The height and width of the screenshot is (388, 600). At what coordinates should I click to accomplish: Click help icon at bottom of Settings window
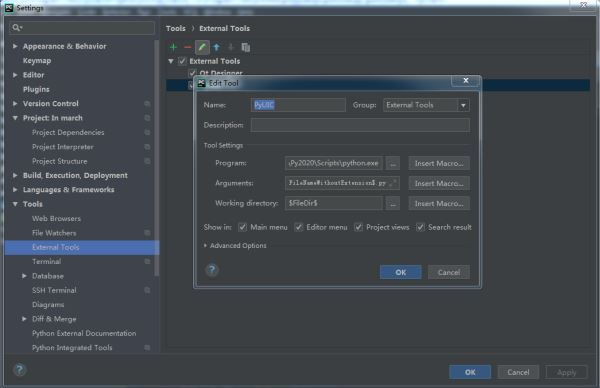pos(20,370)
